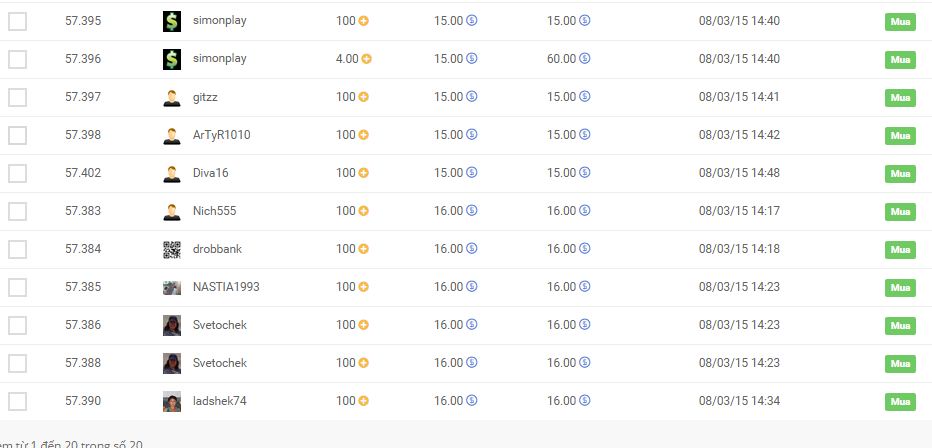The image size is (932, 448).
Task: Click NASTIA1993's profile photo
Action: click(171, 287)
